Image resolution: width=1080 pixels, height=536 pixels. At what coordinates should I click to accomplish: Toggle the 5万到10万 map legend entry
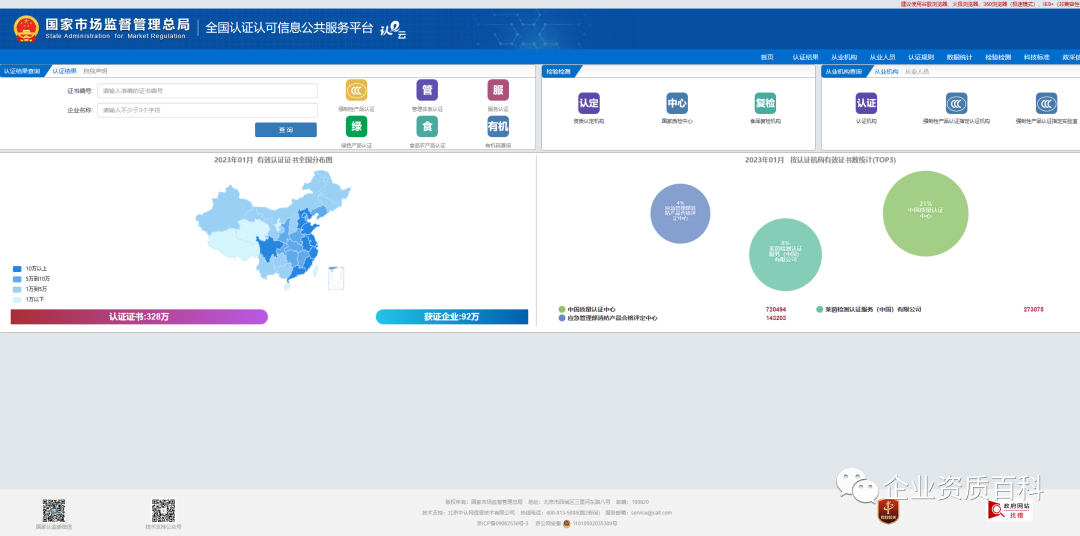(x=32, y=279)
